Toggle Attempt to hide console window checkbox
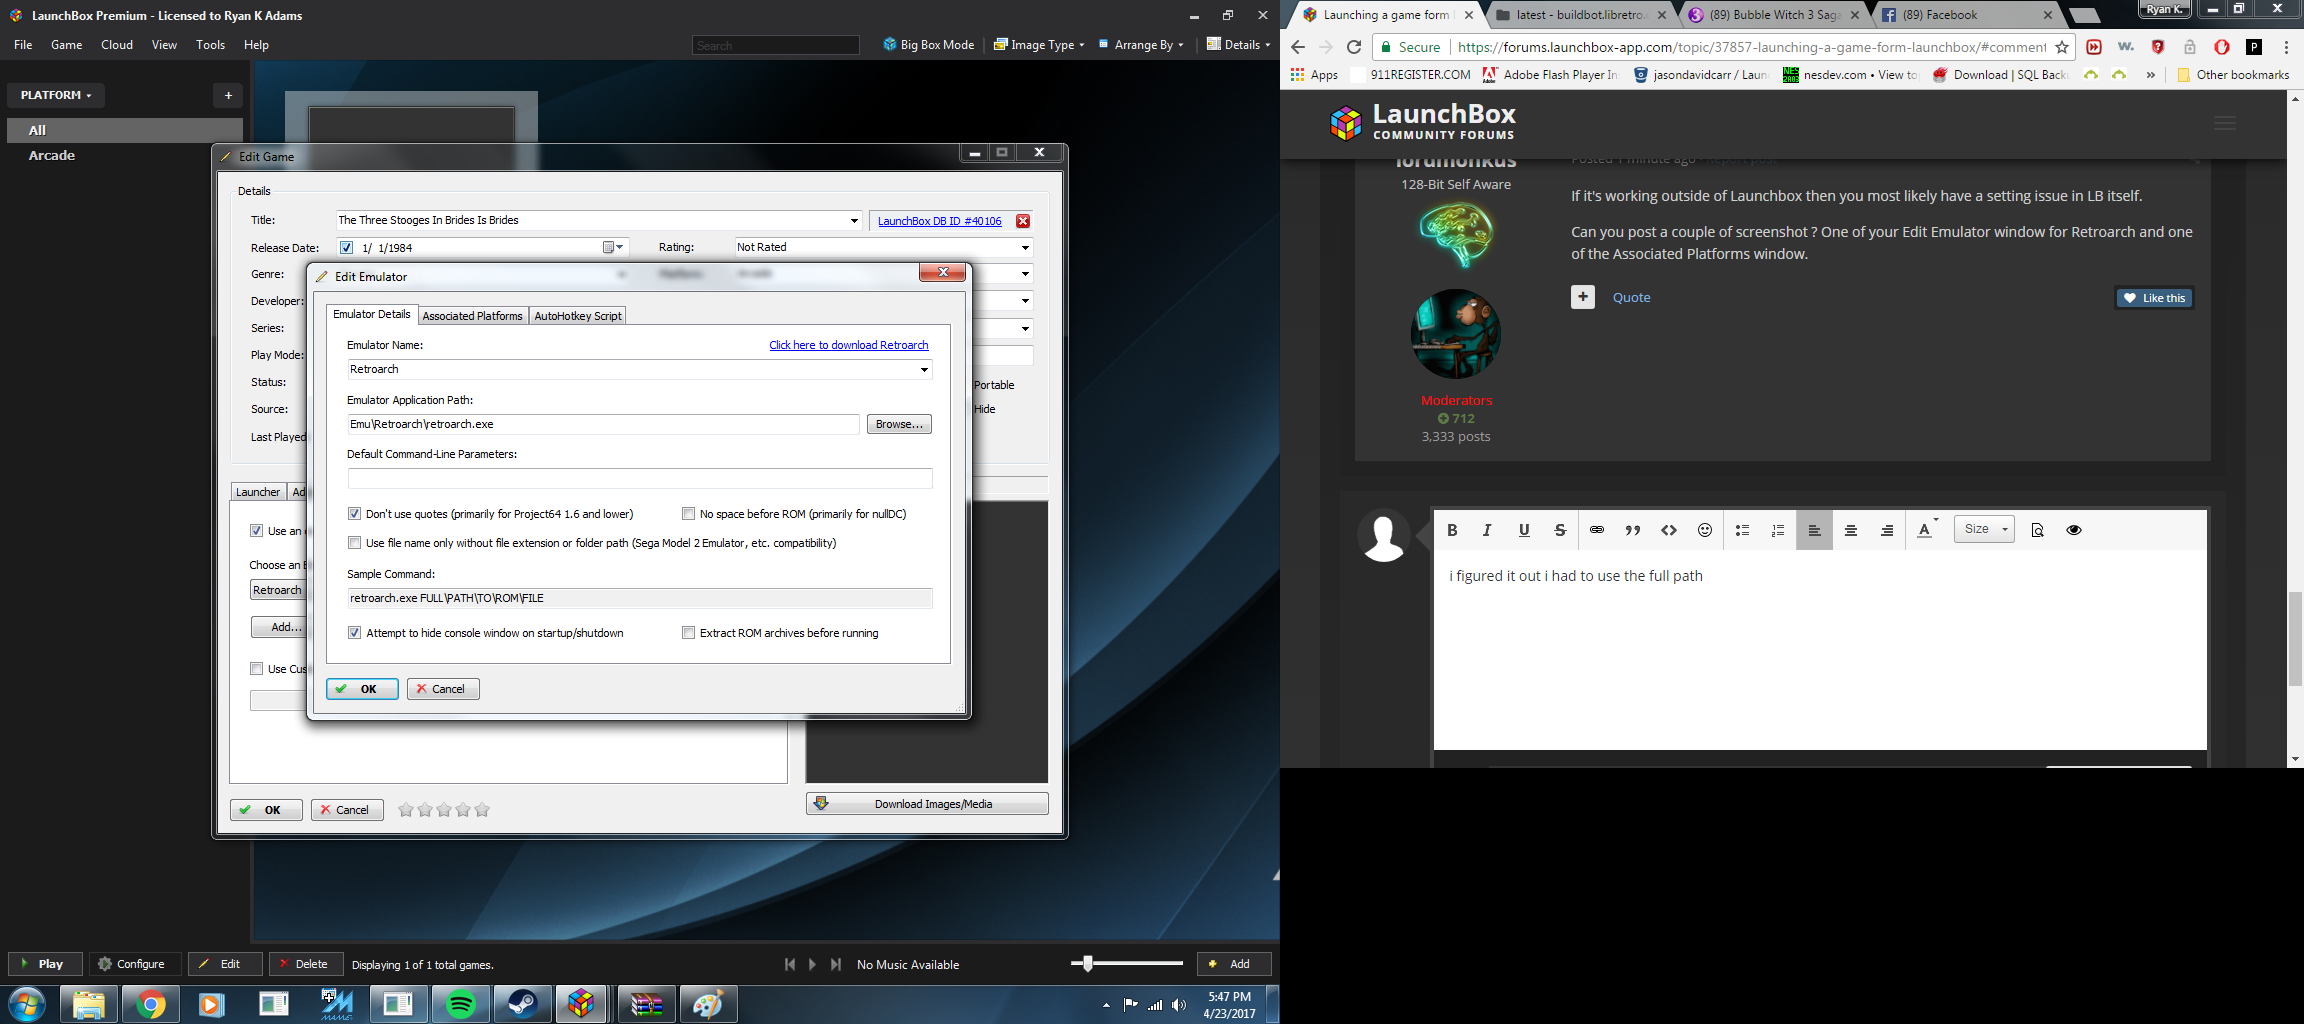 354,633
